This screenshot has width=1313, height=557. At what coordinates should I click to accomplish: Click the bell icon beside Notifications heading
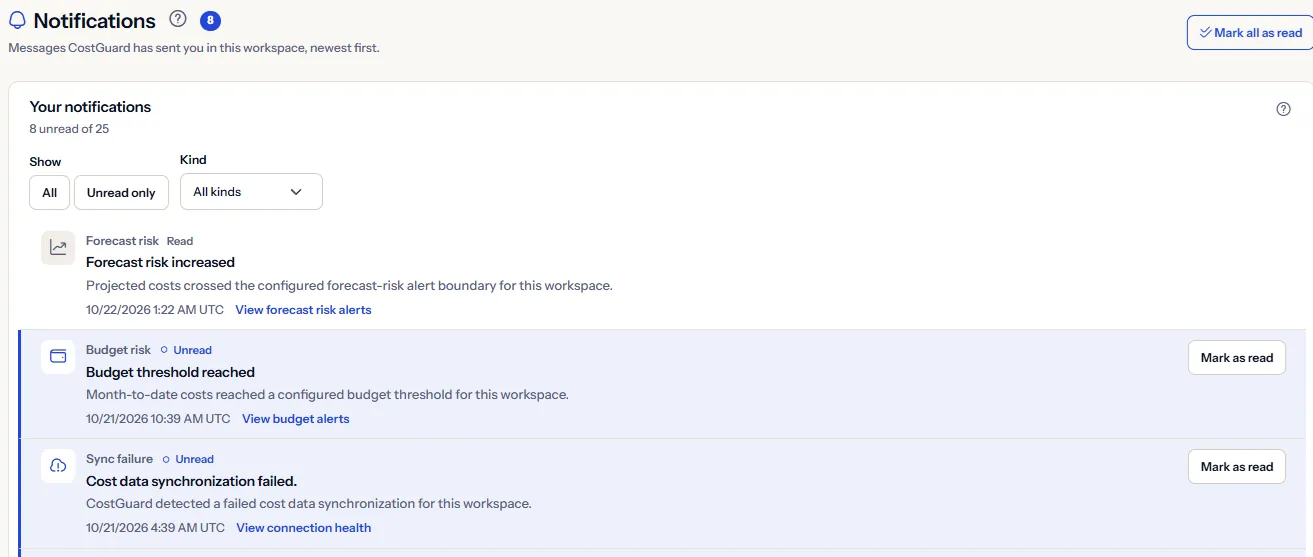point(17,21)
